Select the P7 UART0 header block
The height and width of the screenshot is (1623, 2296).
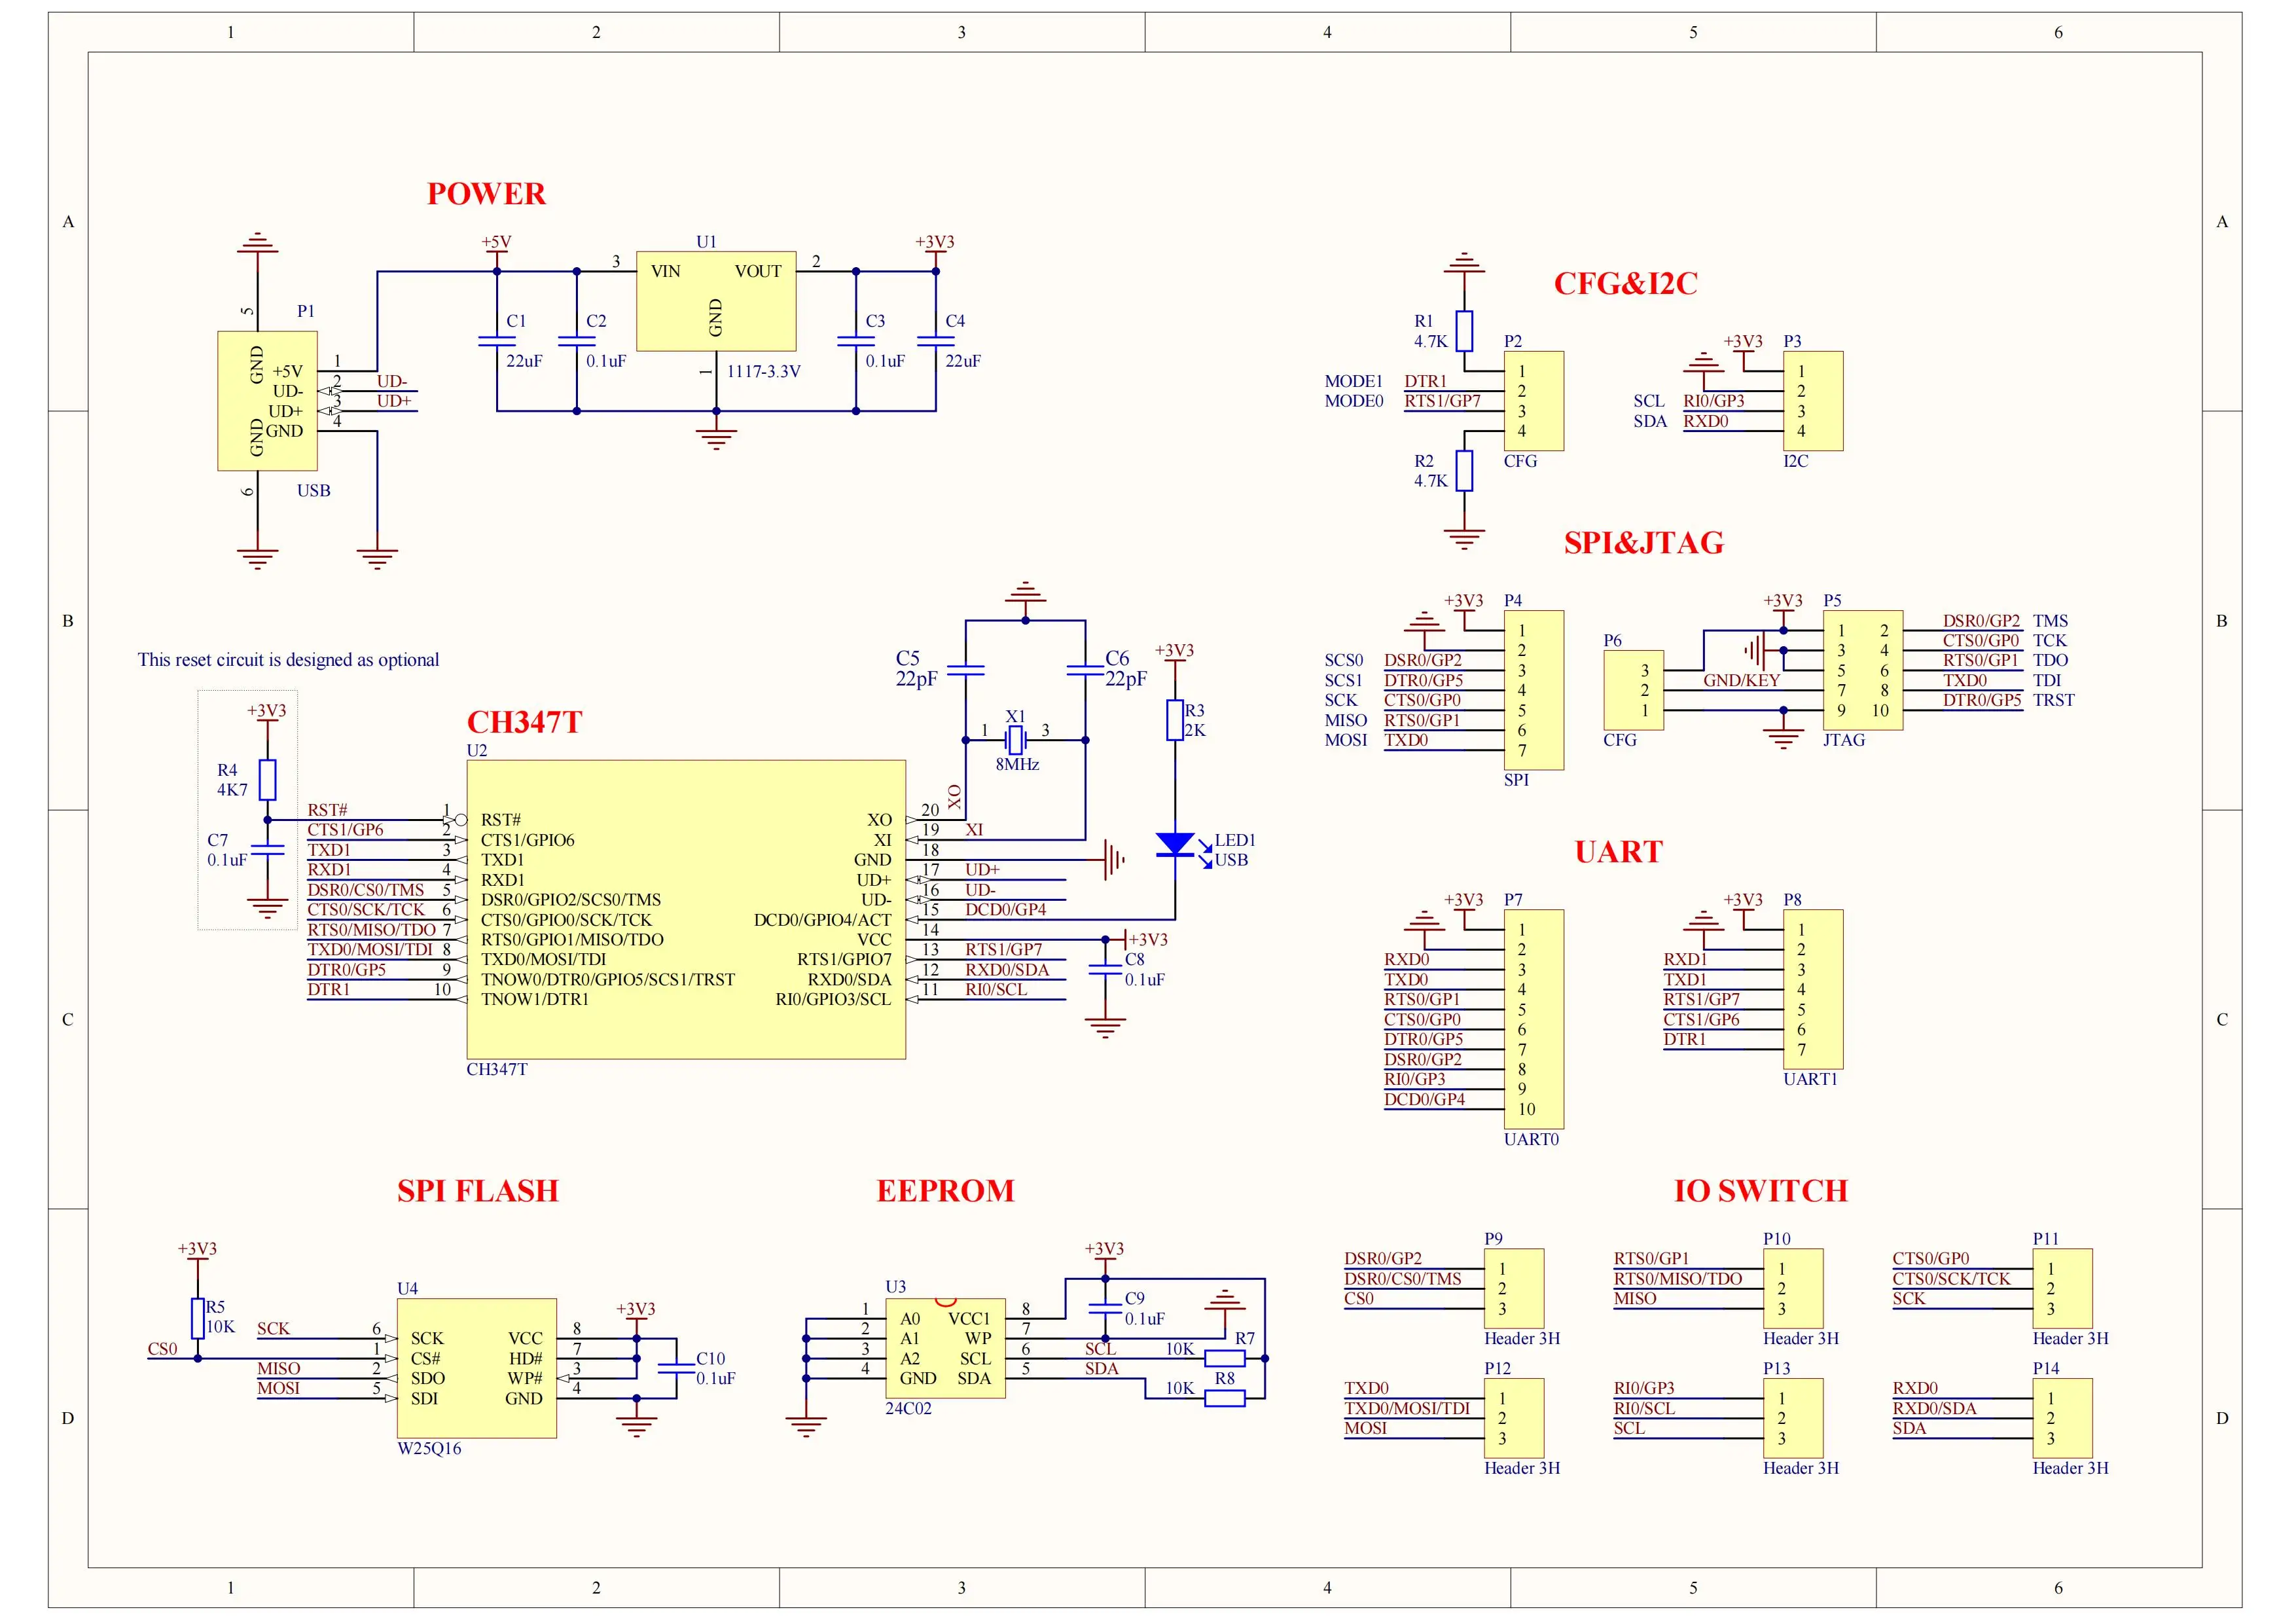click(1534, 1019)
